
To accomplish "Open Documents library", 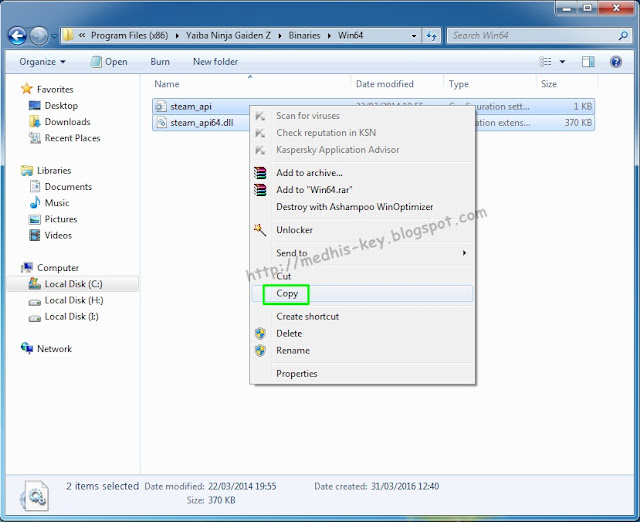I will point(60,187).
